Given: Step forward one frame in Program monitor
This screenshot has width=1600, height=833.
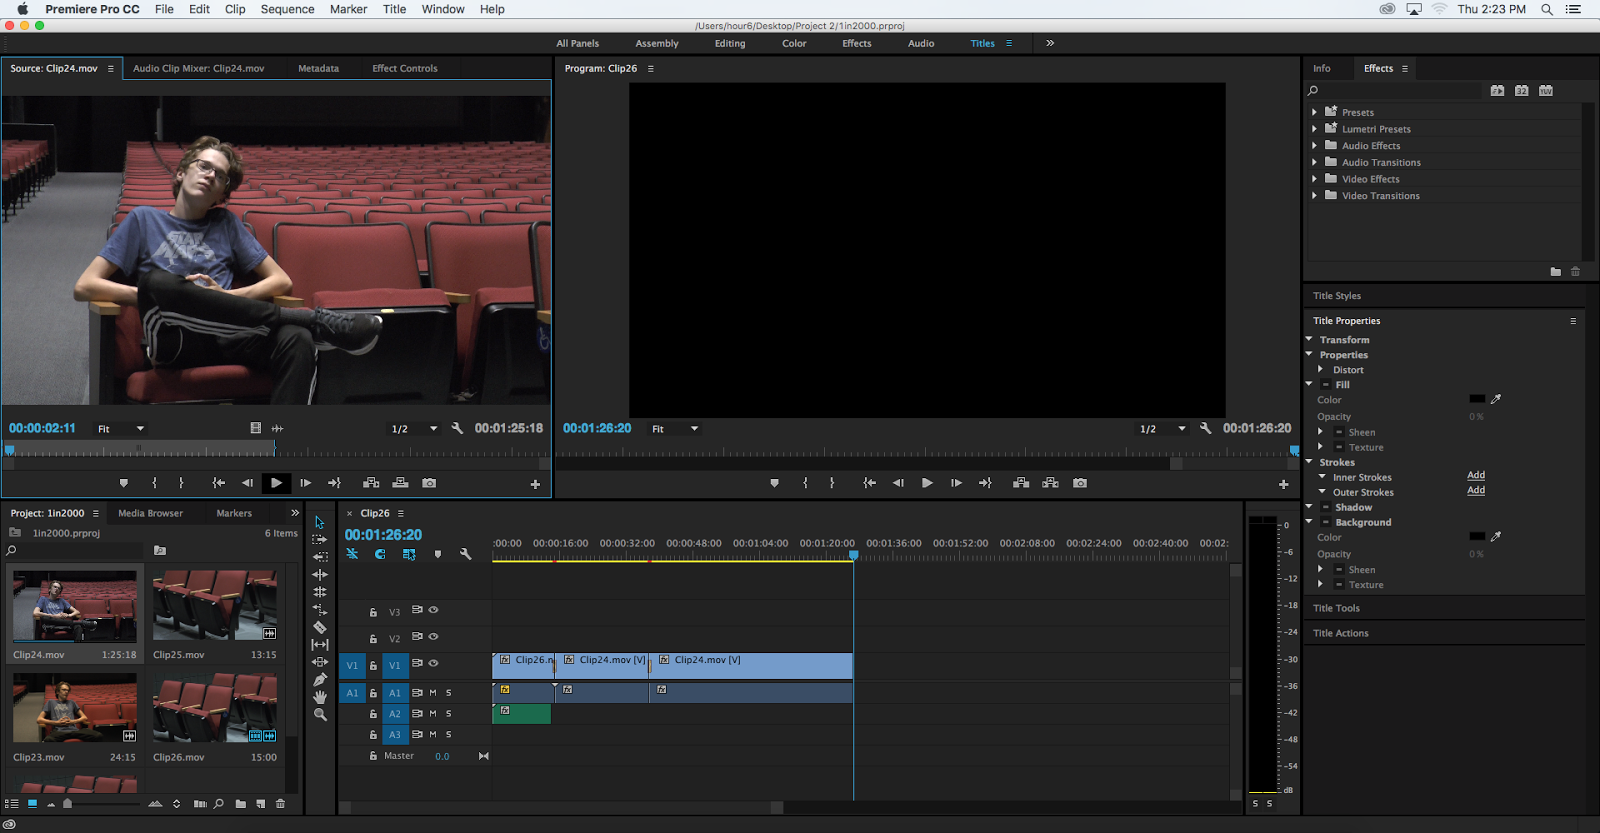Looking at the screenshot, I should point(956,483).
